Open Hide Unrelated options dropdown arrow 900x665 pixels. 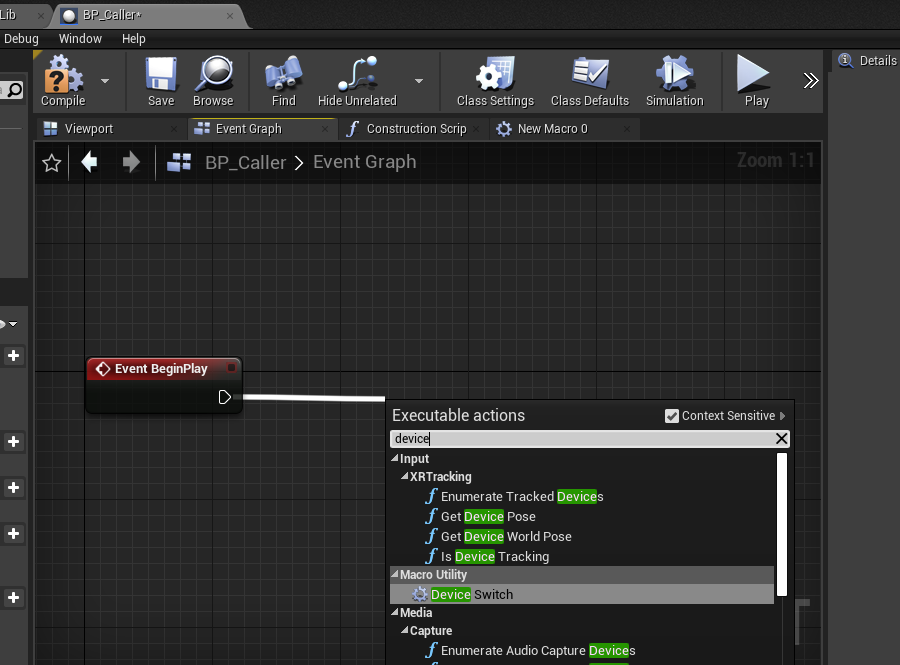coord(419,81)
